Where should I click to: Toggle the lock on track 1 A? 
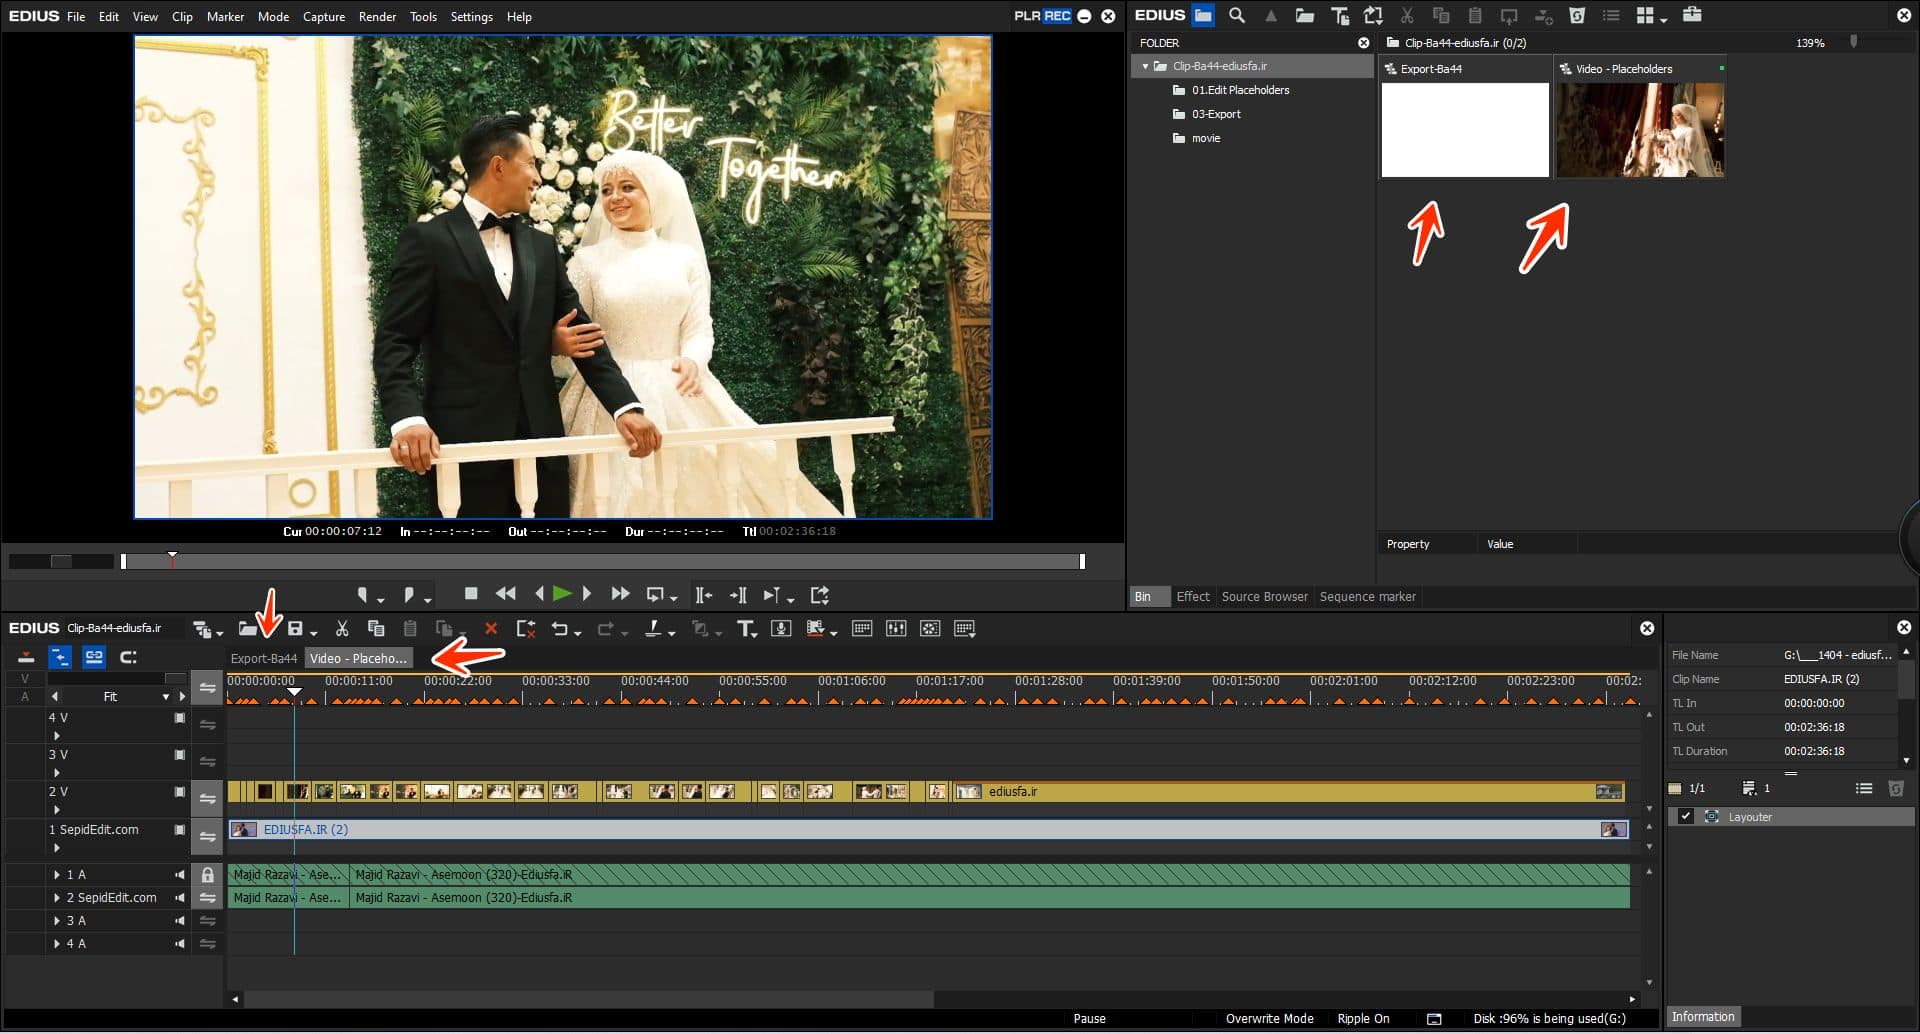[x=207, y=875]
